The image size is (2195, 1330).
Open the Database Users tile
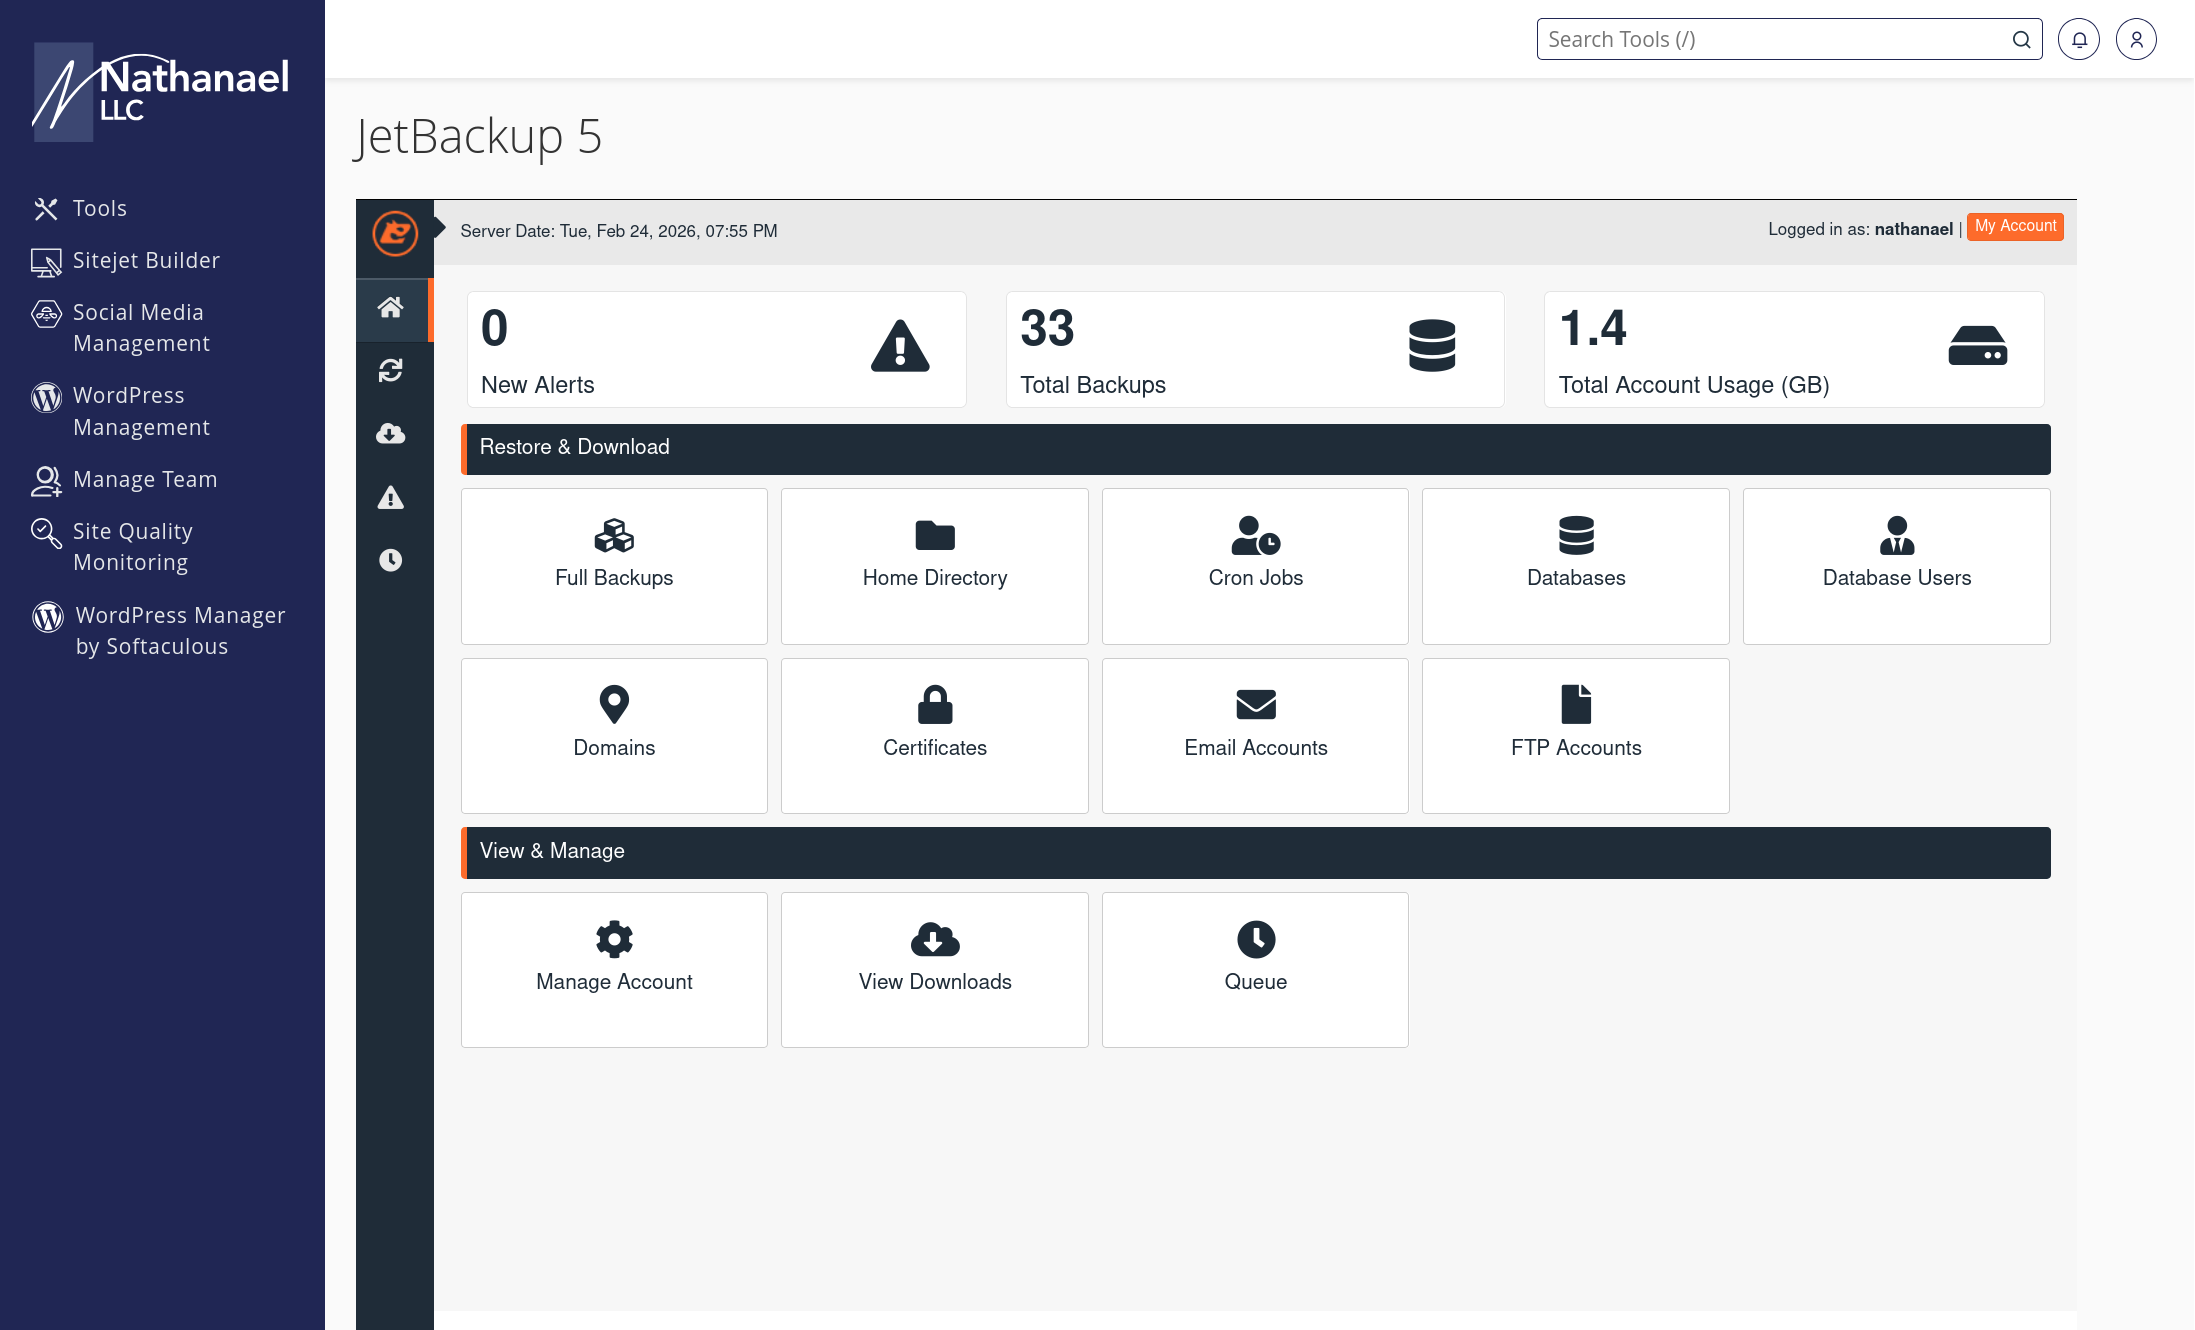(1897, 566)
